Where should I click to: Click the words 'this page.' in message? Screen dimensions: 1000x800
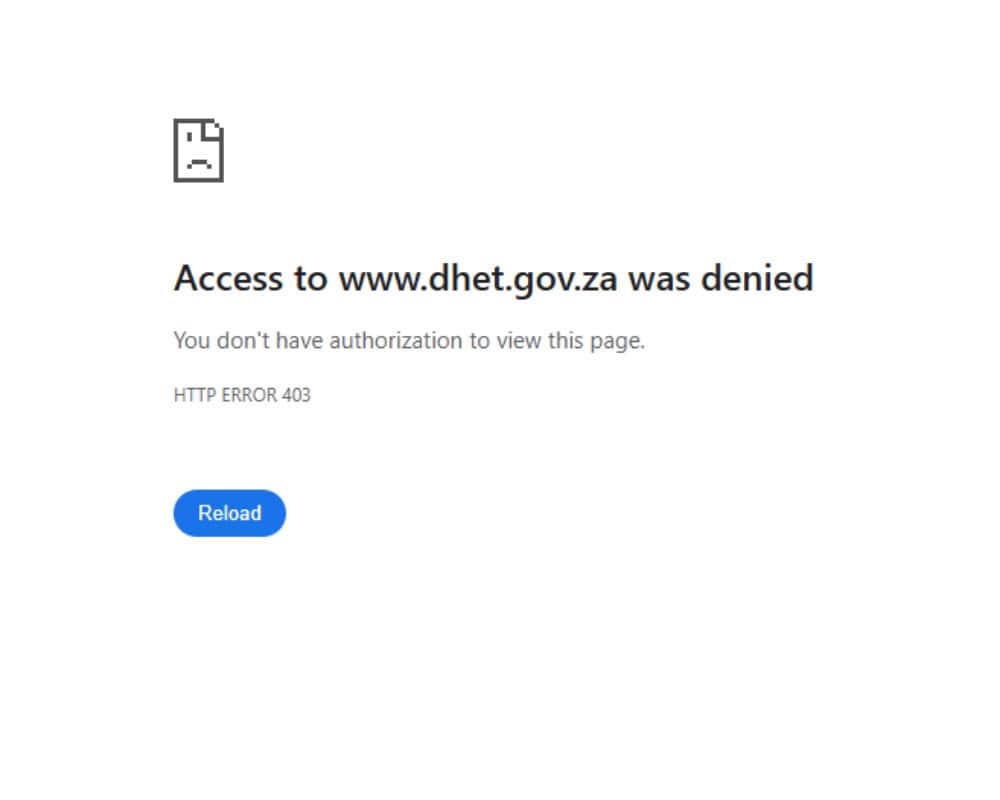[x=596, y=341]
